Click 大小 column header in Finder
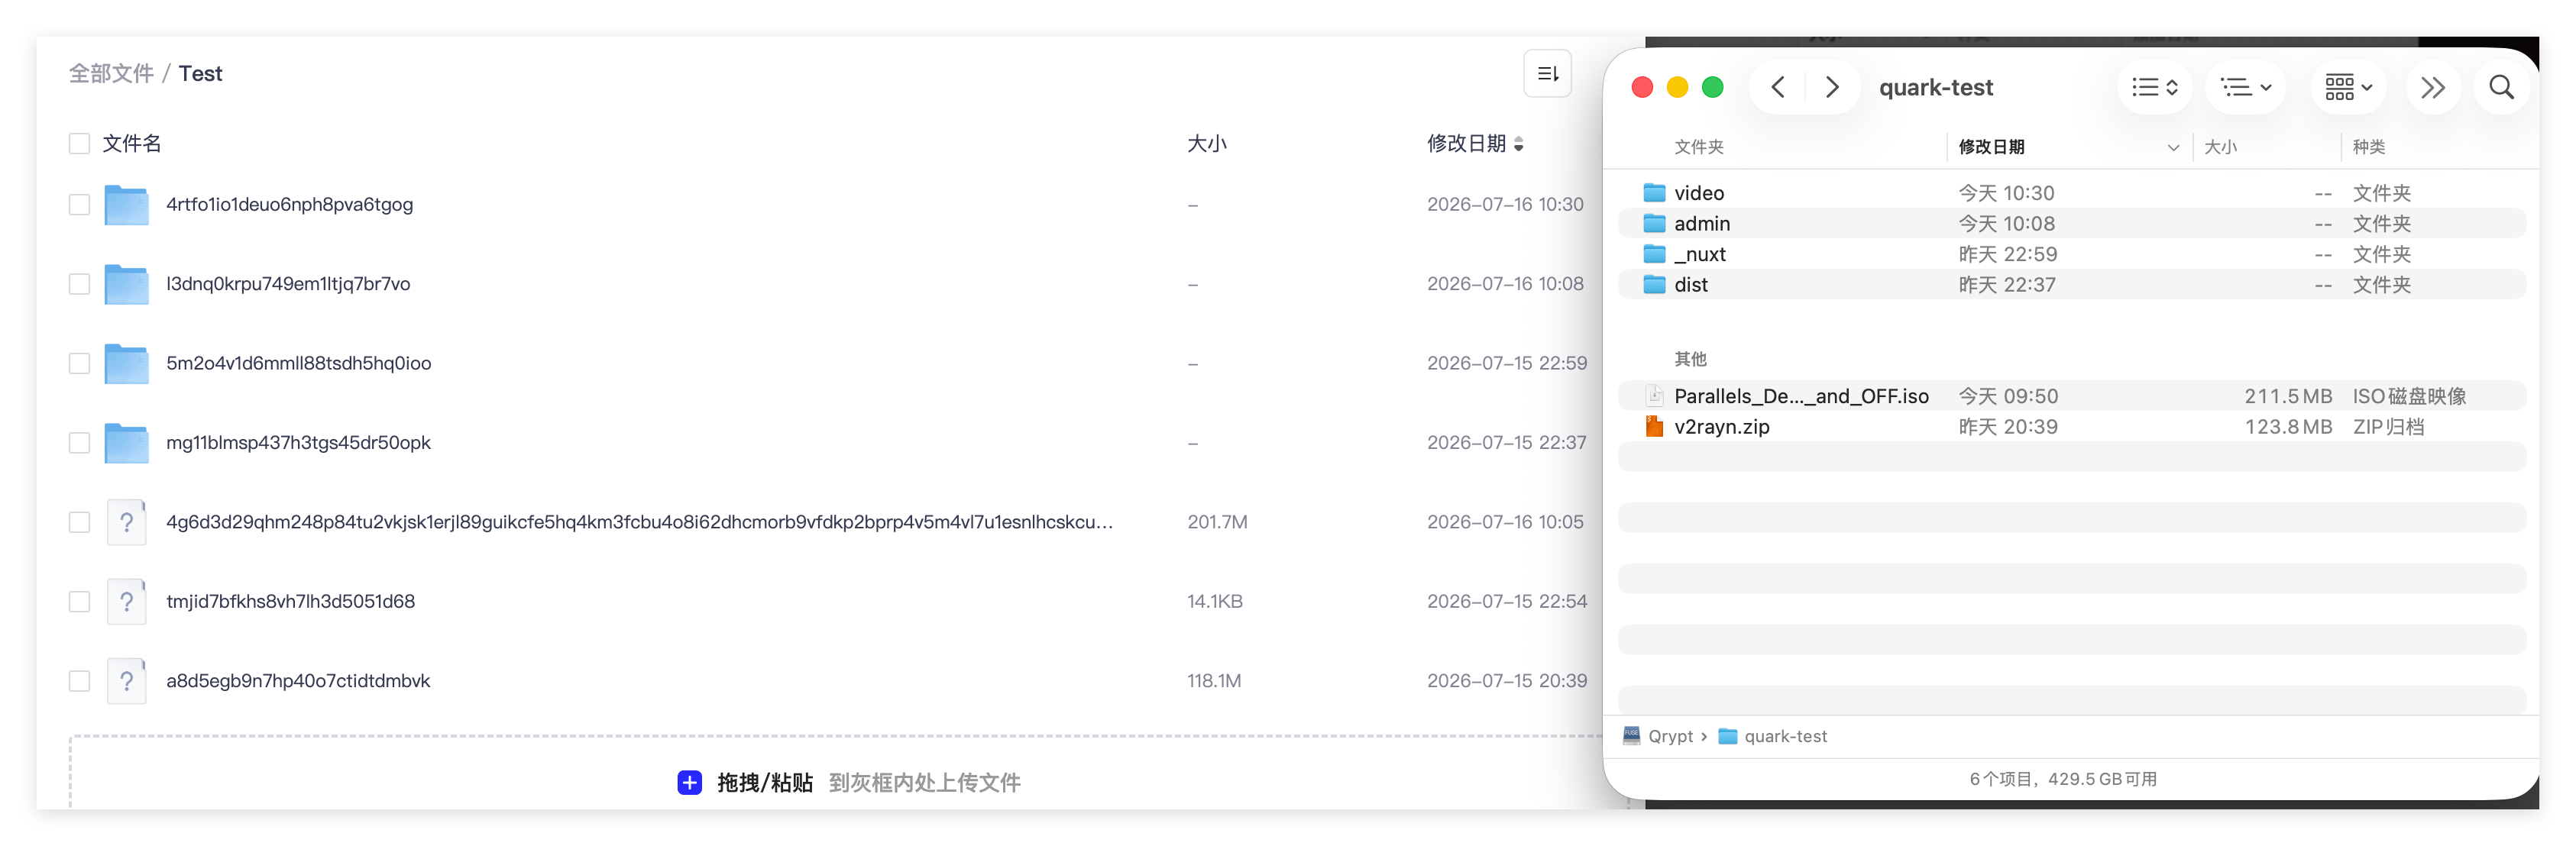 click(2220, 147)
